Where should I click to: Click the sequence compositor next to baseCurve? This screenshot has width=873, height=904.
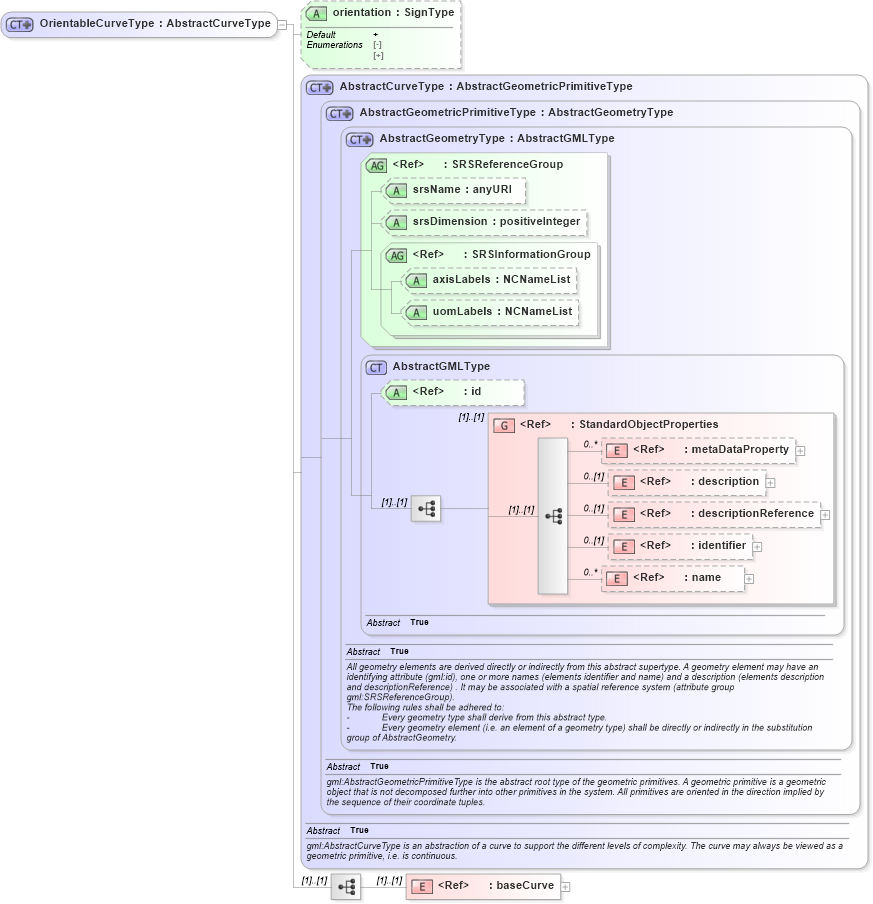(346, 887)
